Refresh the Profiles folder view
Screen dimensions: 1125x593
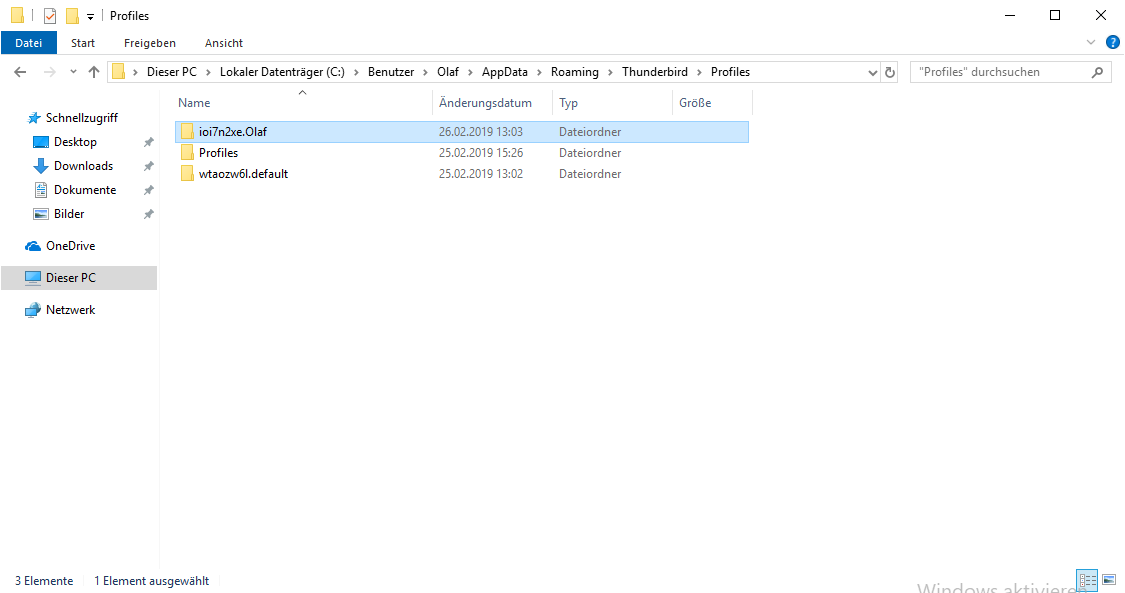click(x=890, y=72)
